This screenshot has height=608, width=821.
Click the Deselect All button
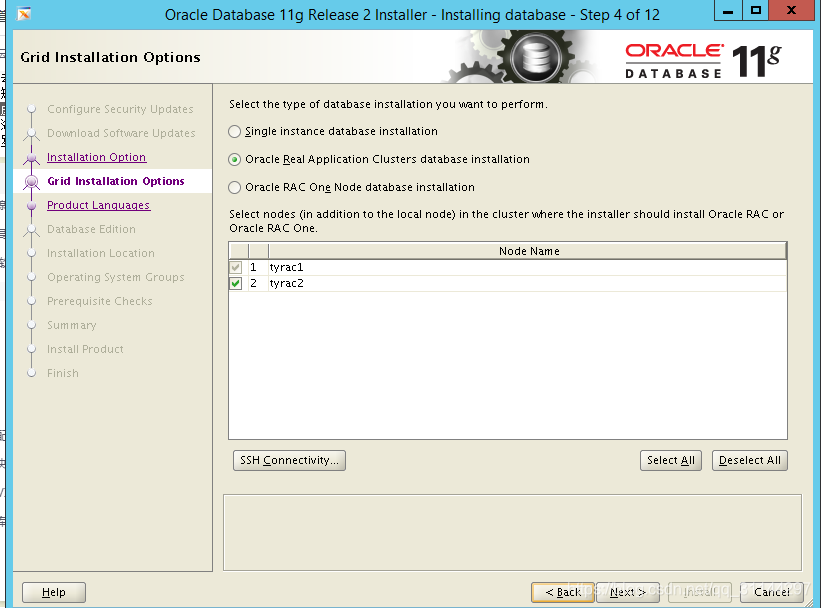[x=750, y=460]
